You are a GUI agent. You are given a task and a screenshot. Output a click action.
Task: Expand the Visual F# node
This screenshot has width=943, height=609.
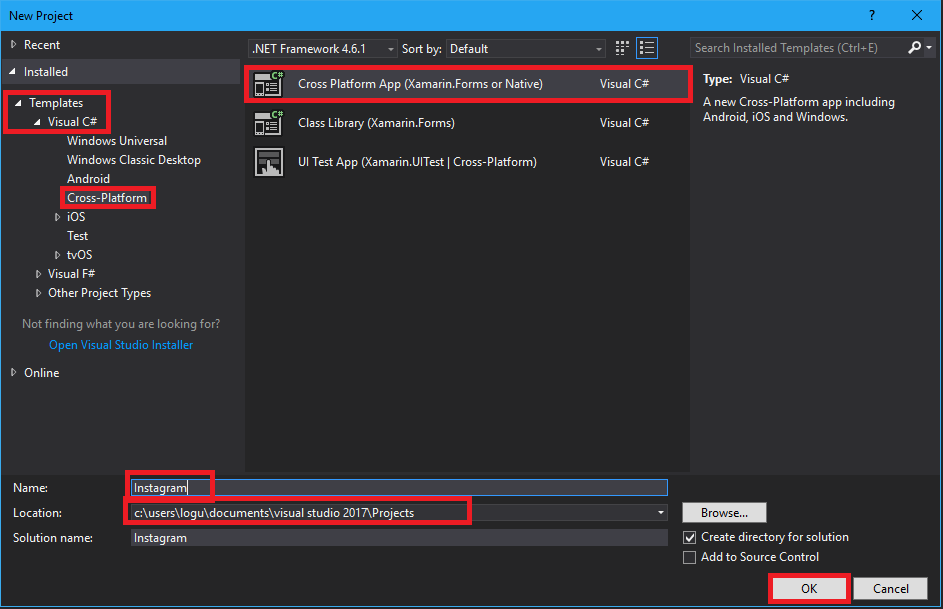(x=38, y=274)
